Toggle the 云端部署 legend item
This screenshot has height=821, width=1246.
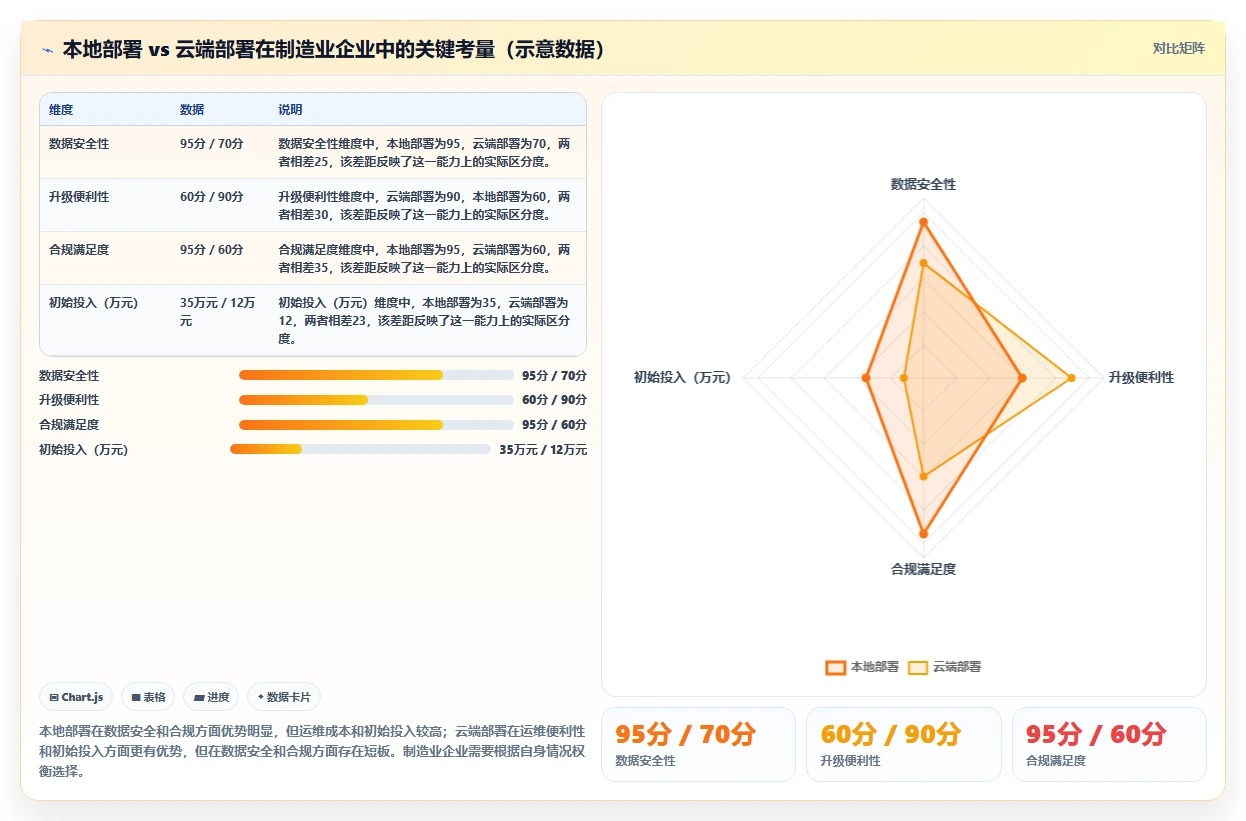coord(944,667)
